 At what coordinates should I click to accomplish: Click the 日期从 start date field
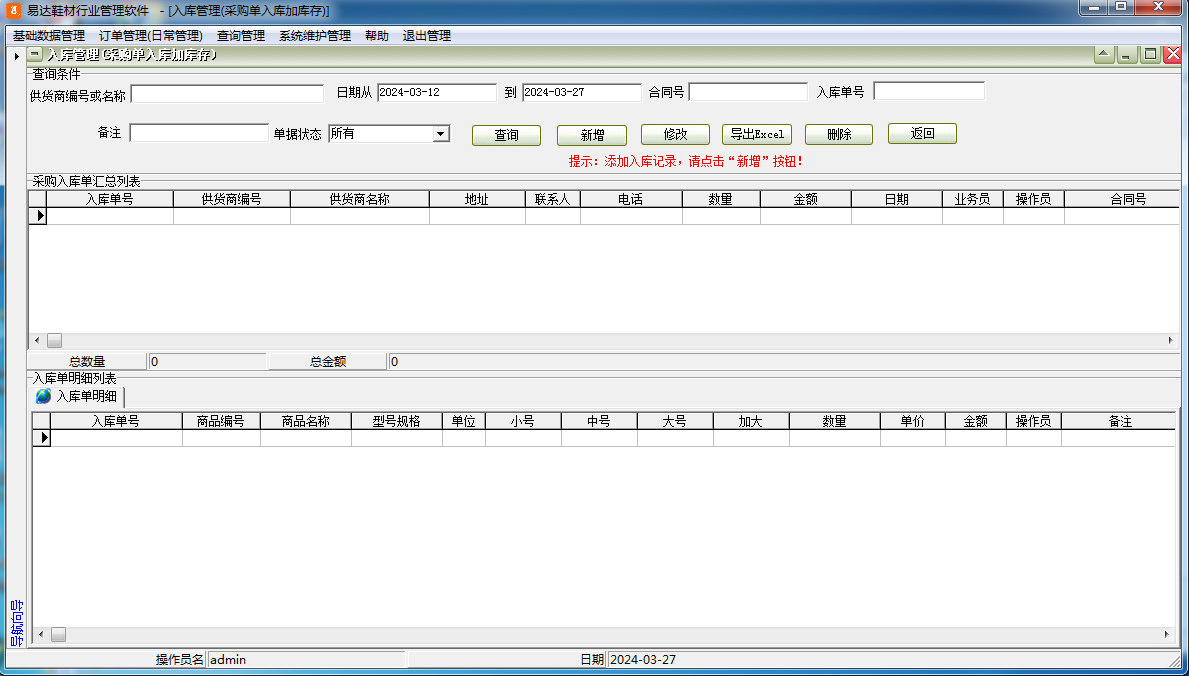(x=436, y=92)
